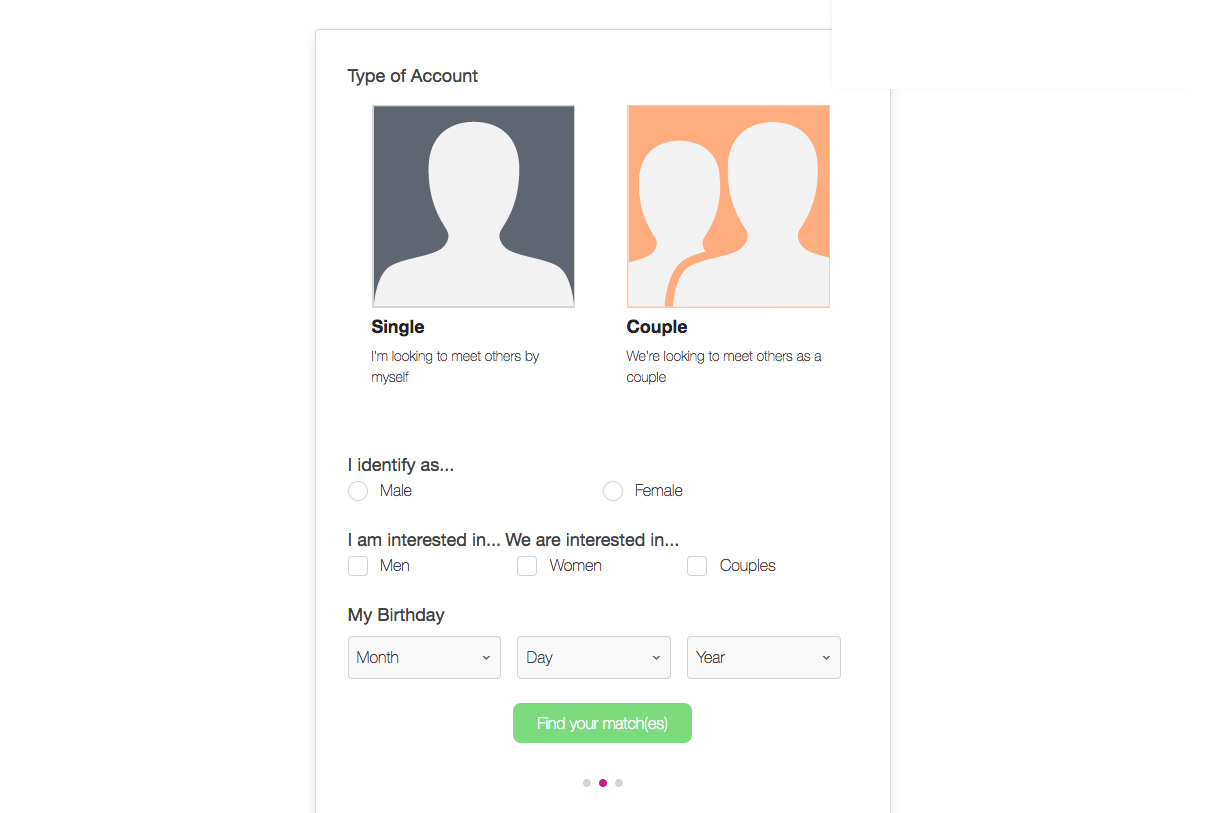Choose the Female radio button
Viewport: 1205px width, 813px height.
tap(613, 491)
